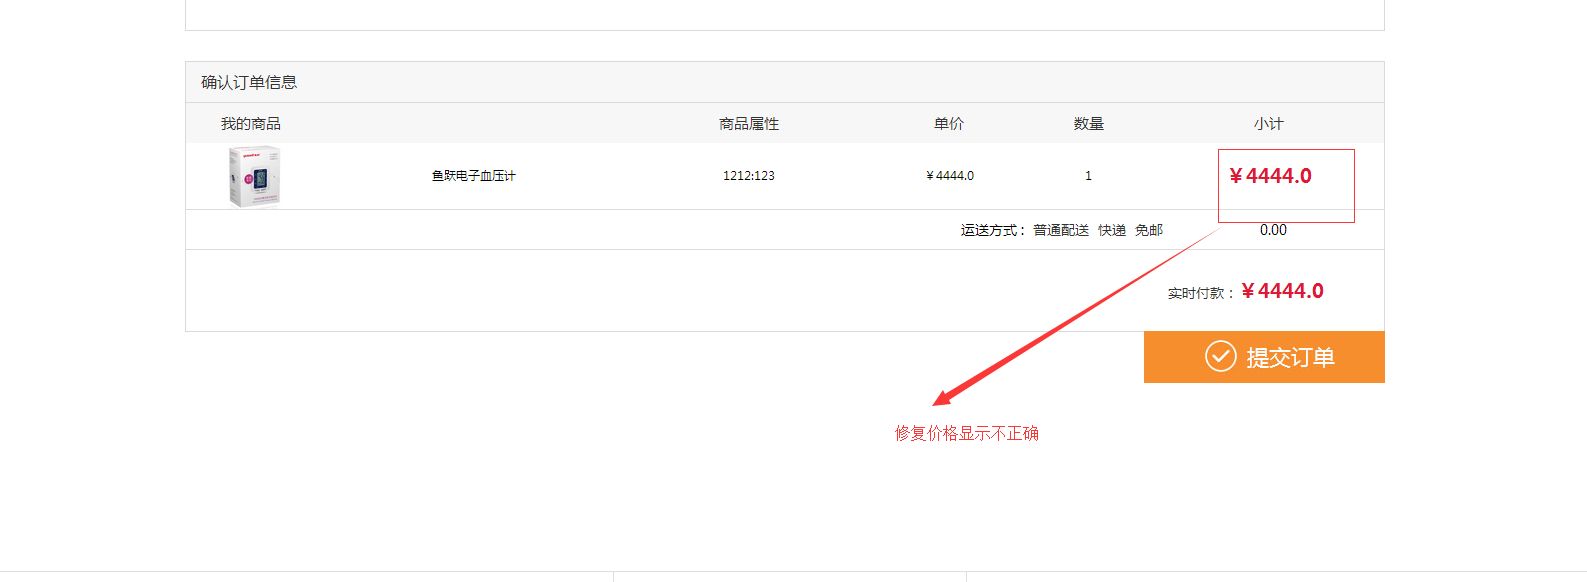1587x582 pixels.
Task: Click the quantity value 1
Action: click(1088, 176)
